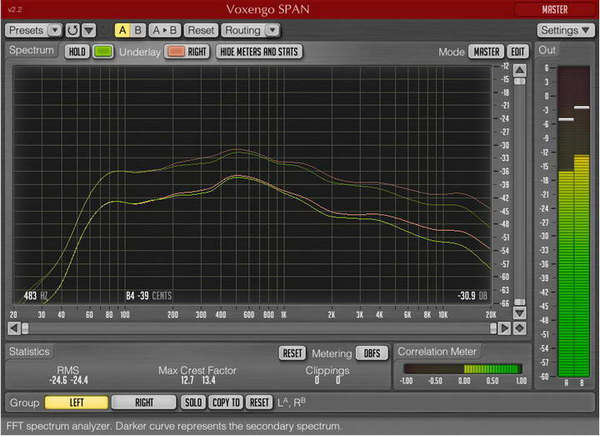Open the MASTER mode selector
This screenshot has height=436, width=600.
click(487, 51)
